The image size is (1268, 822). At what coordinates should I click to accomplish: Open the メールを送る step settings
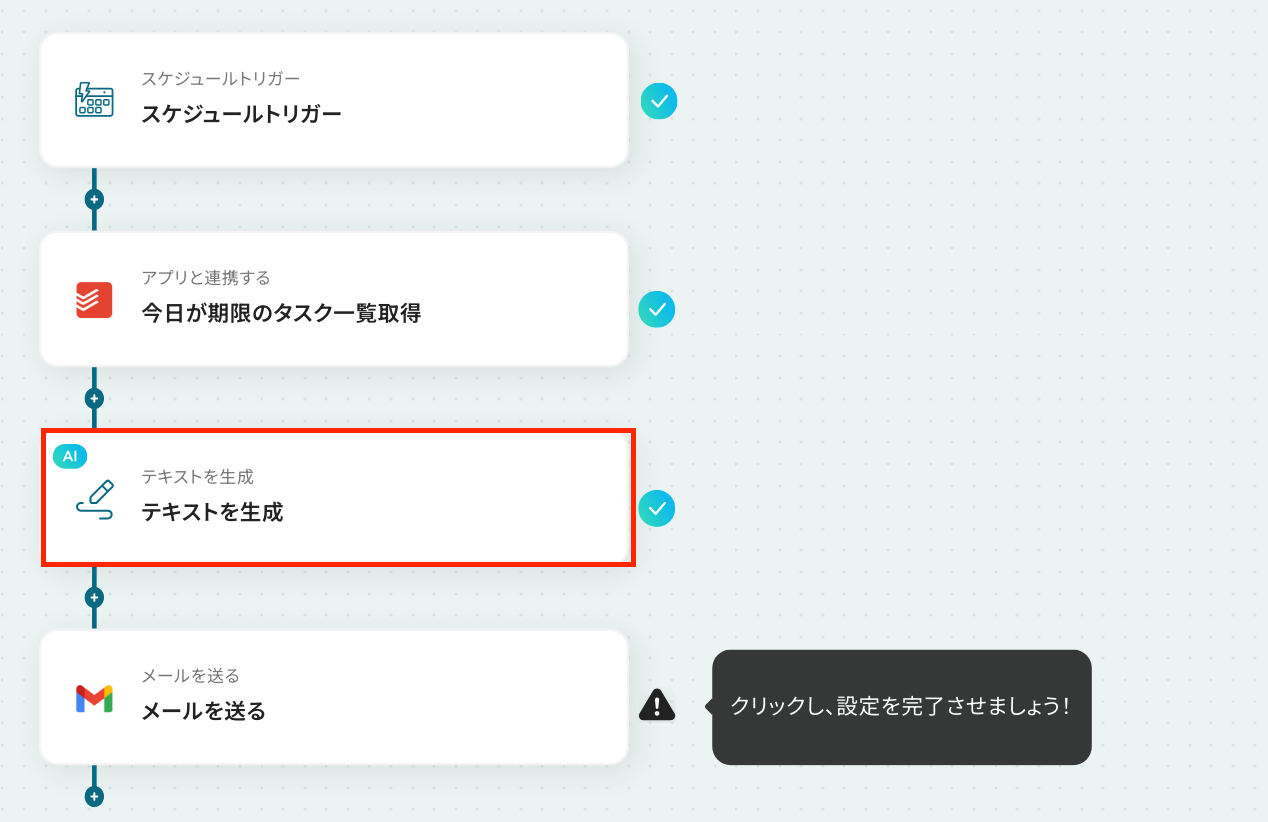pos(334,697)
